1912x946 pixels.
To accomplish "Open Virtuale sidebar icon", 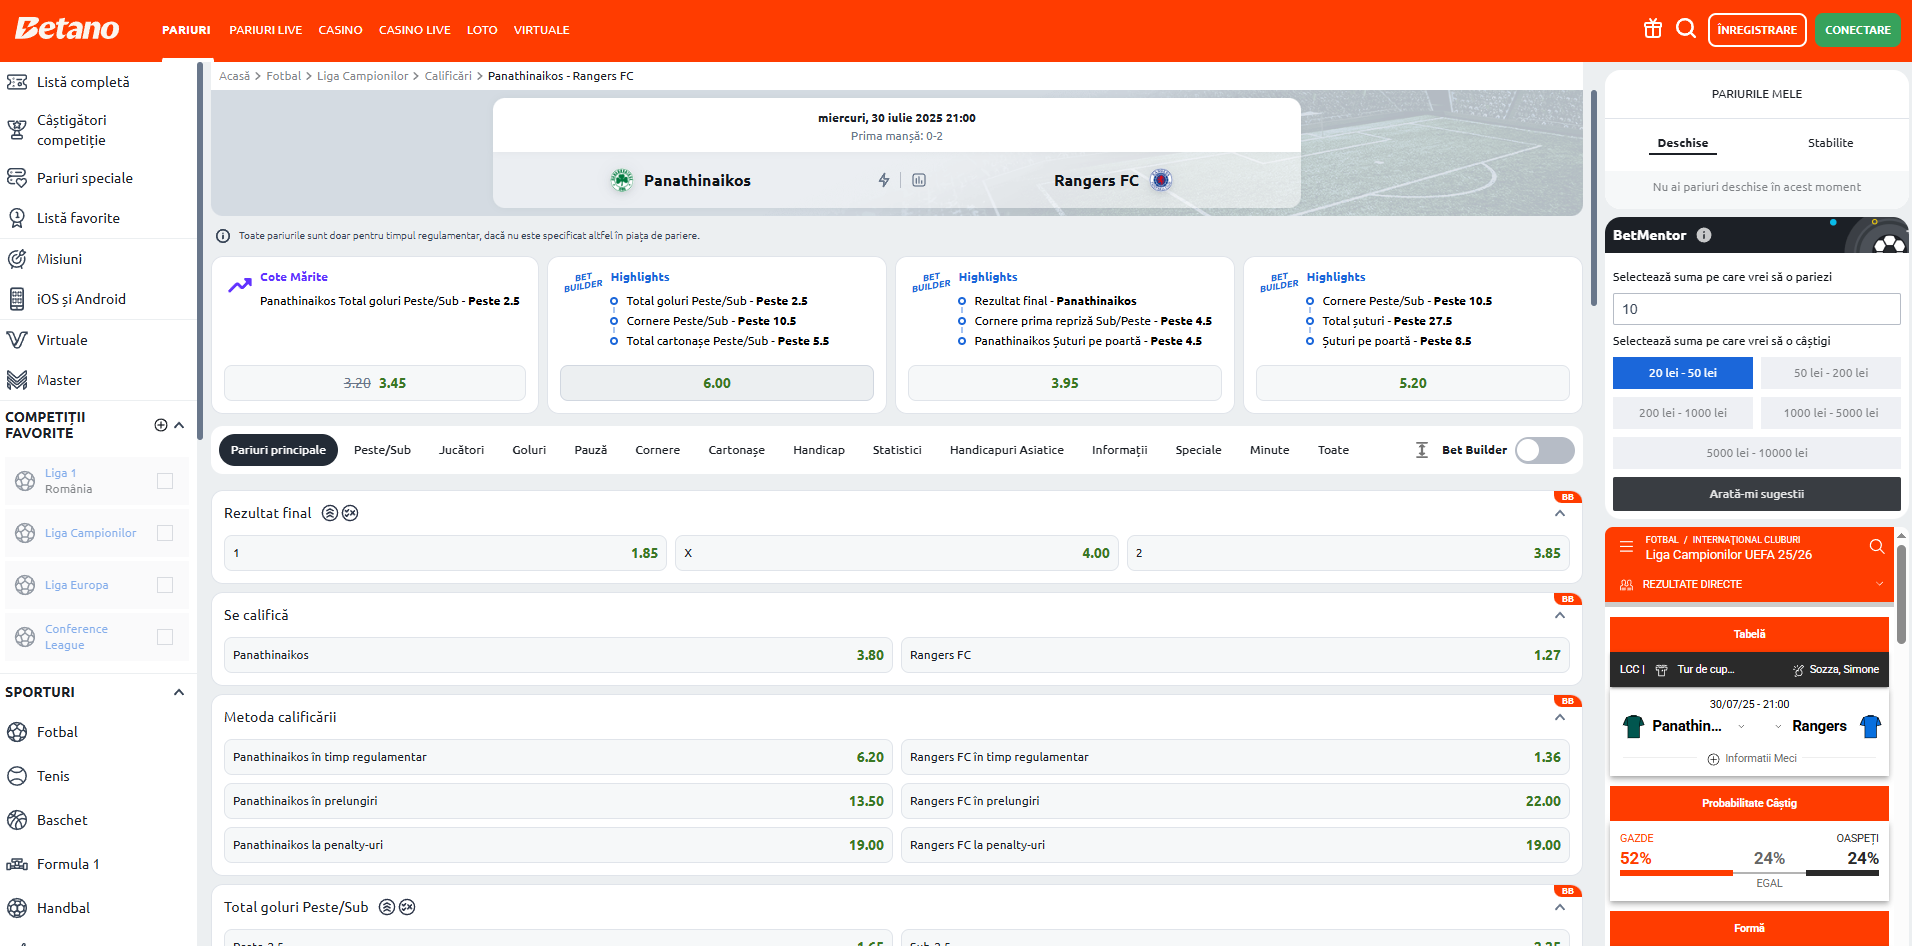I will [17, 340].
